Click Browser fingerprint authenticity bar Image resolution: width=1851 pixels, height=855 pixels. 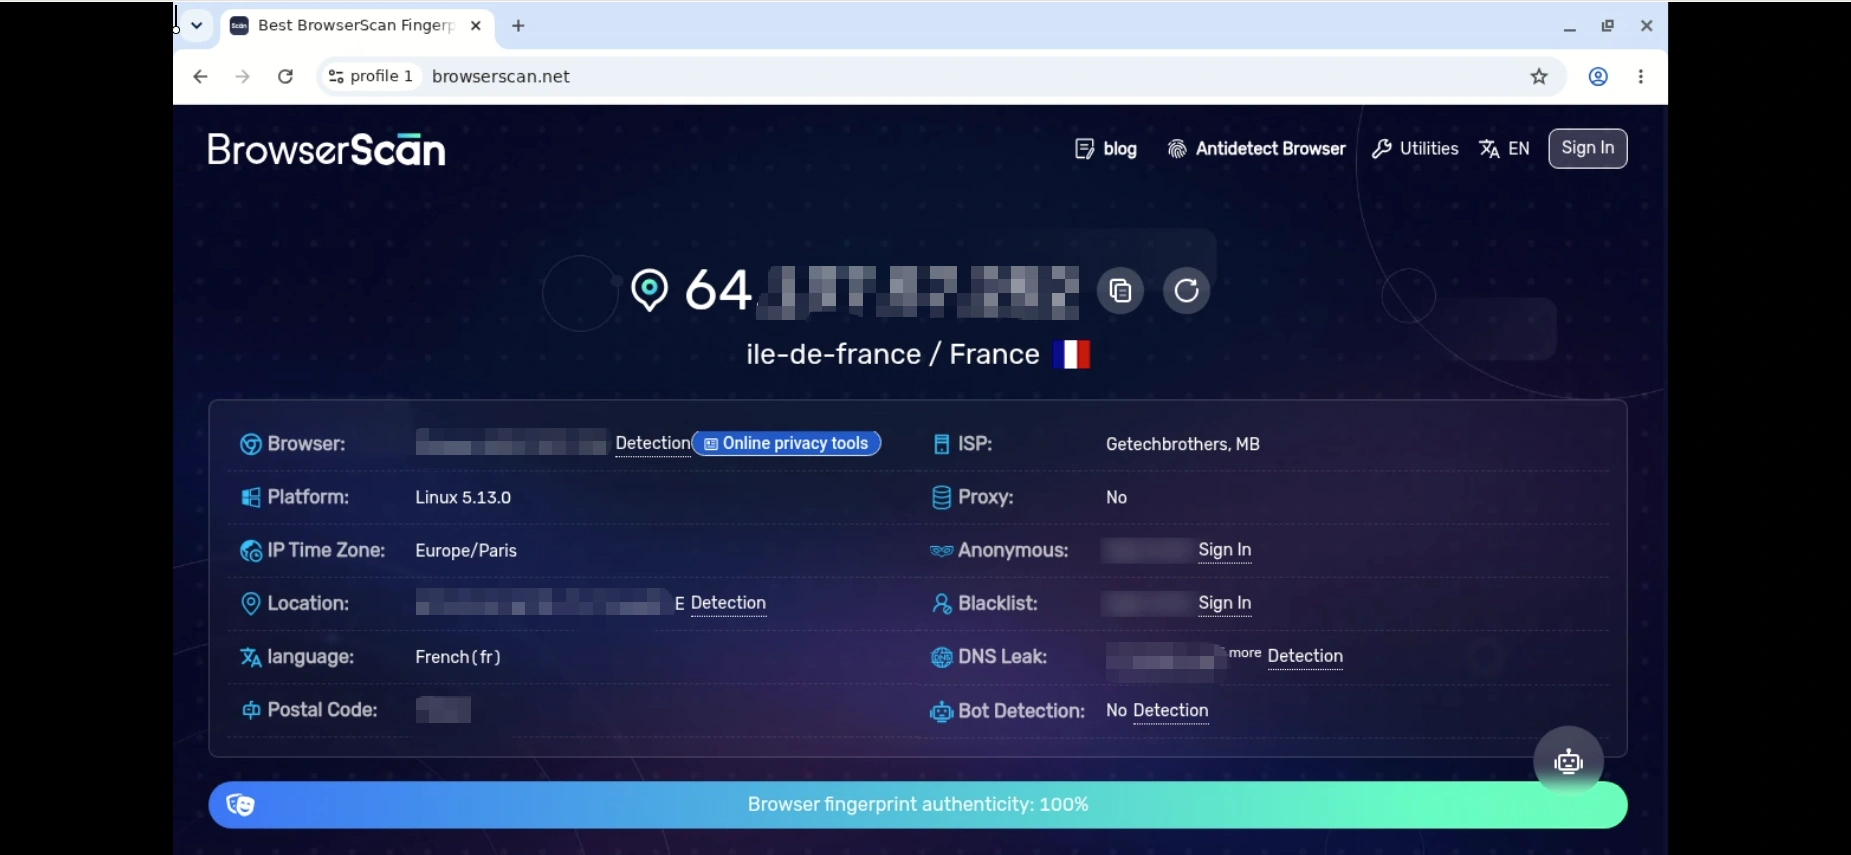tap(918, 805)
